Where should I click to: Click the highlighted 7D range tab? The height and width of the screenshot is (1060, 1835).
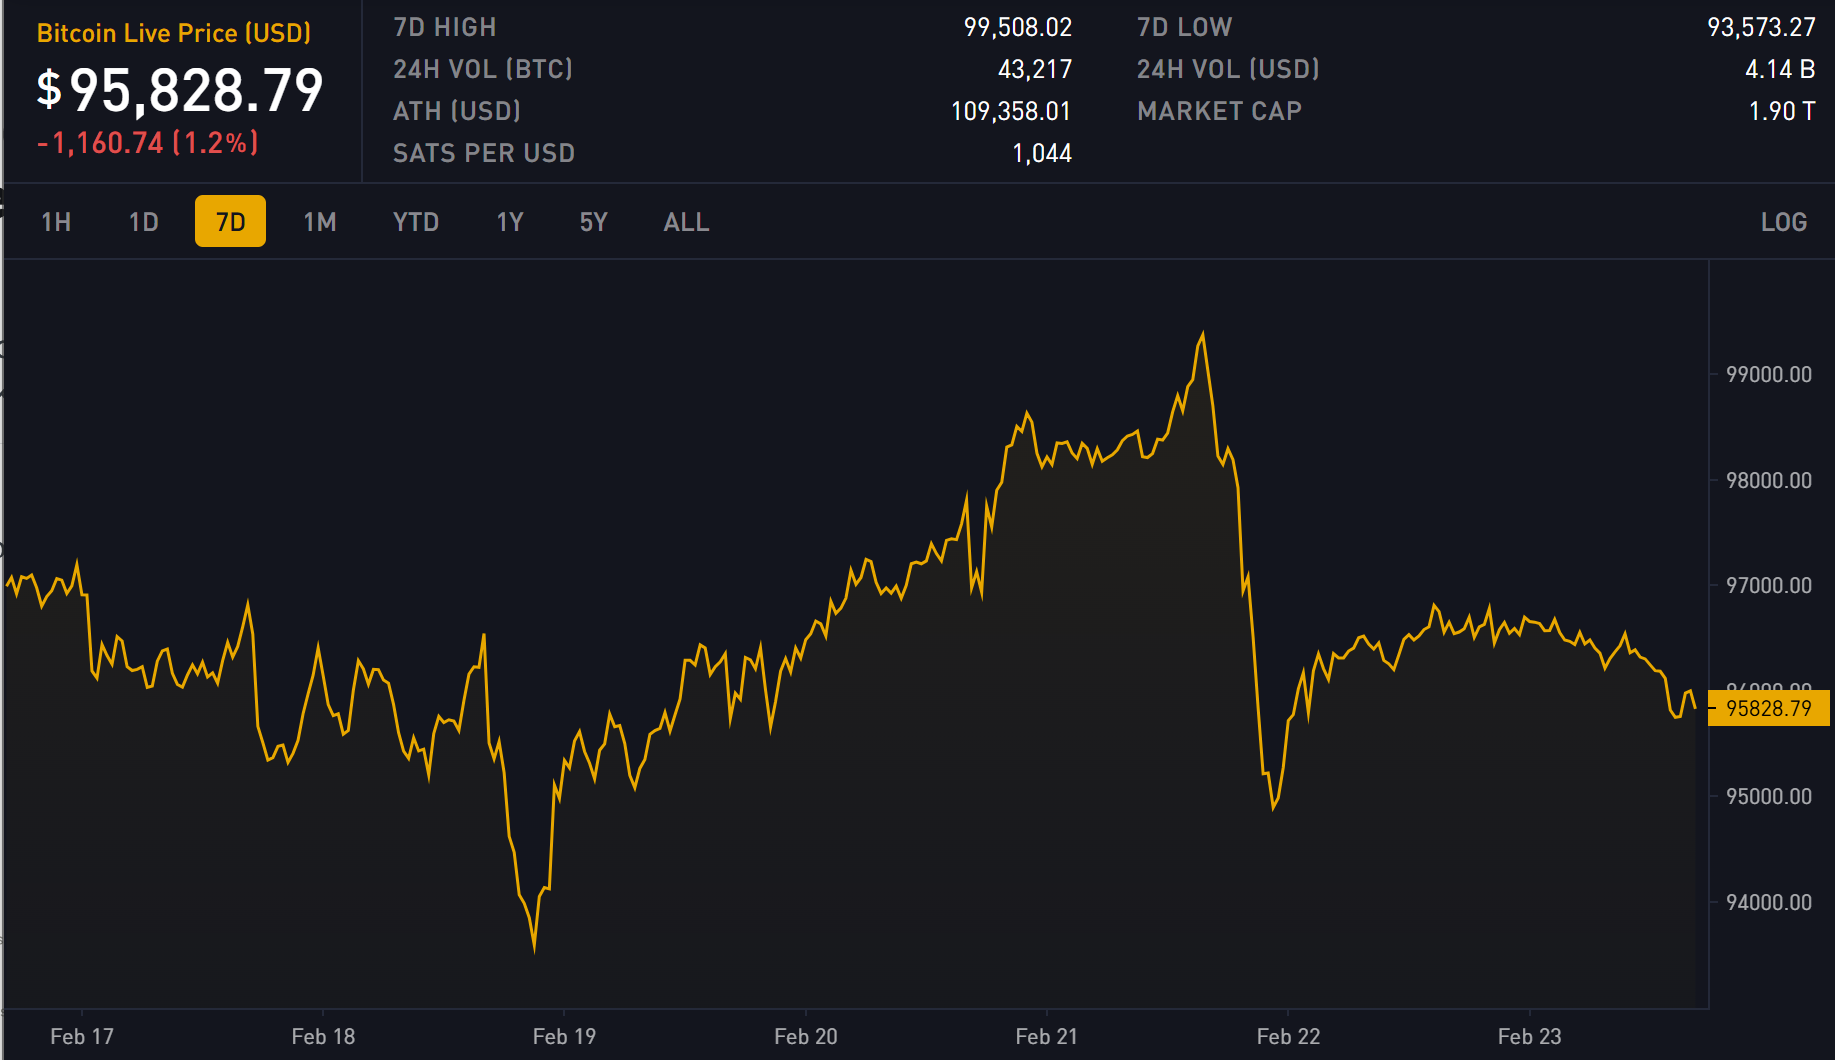230,222
